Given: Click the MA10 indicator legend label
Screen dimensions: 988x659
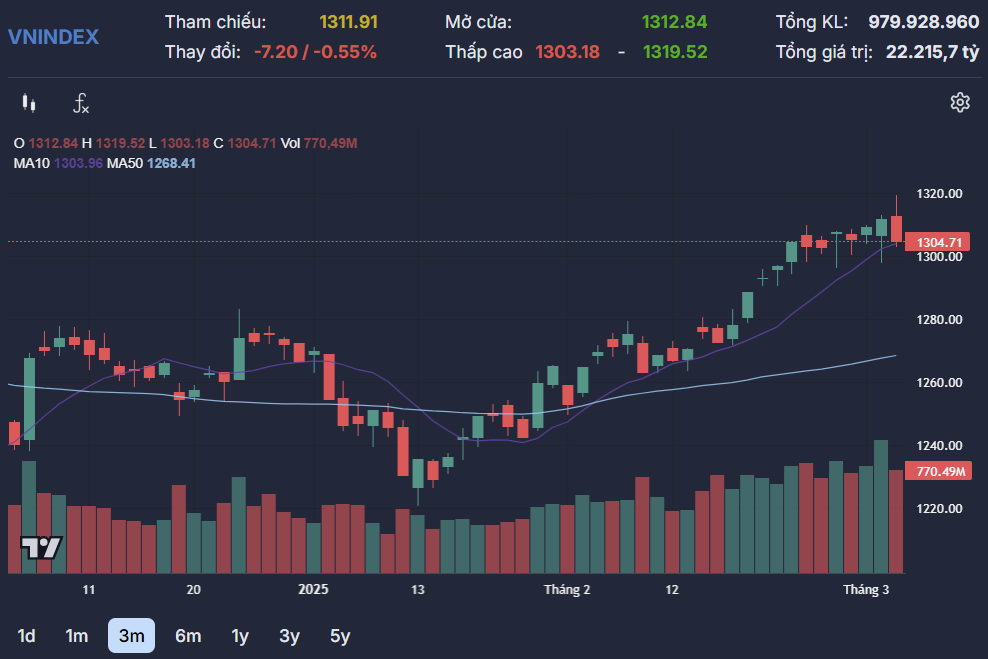Looking at the screenshot, I should pyautogui.click(x=32, y=163).
